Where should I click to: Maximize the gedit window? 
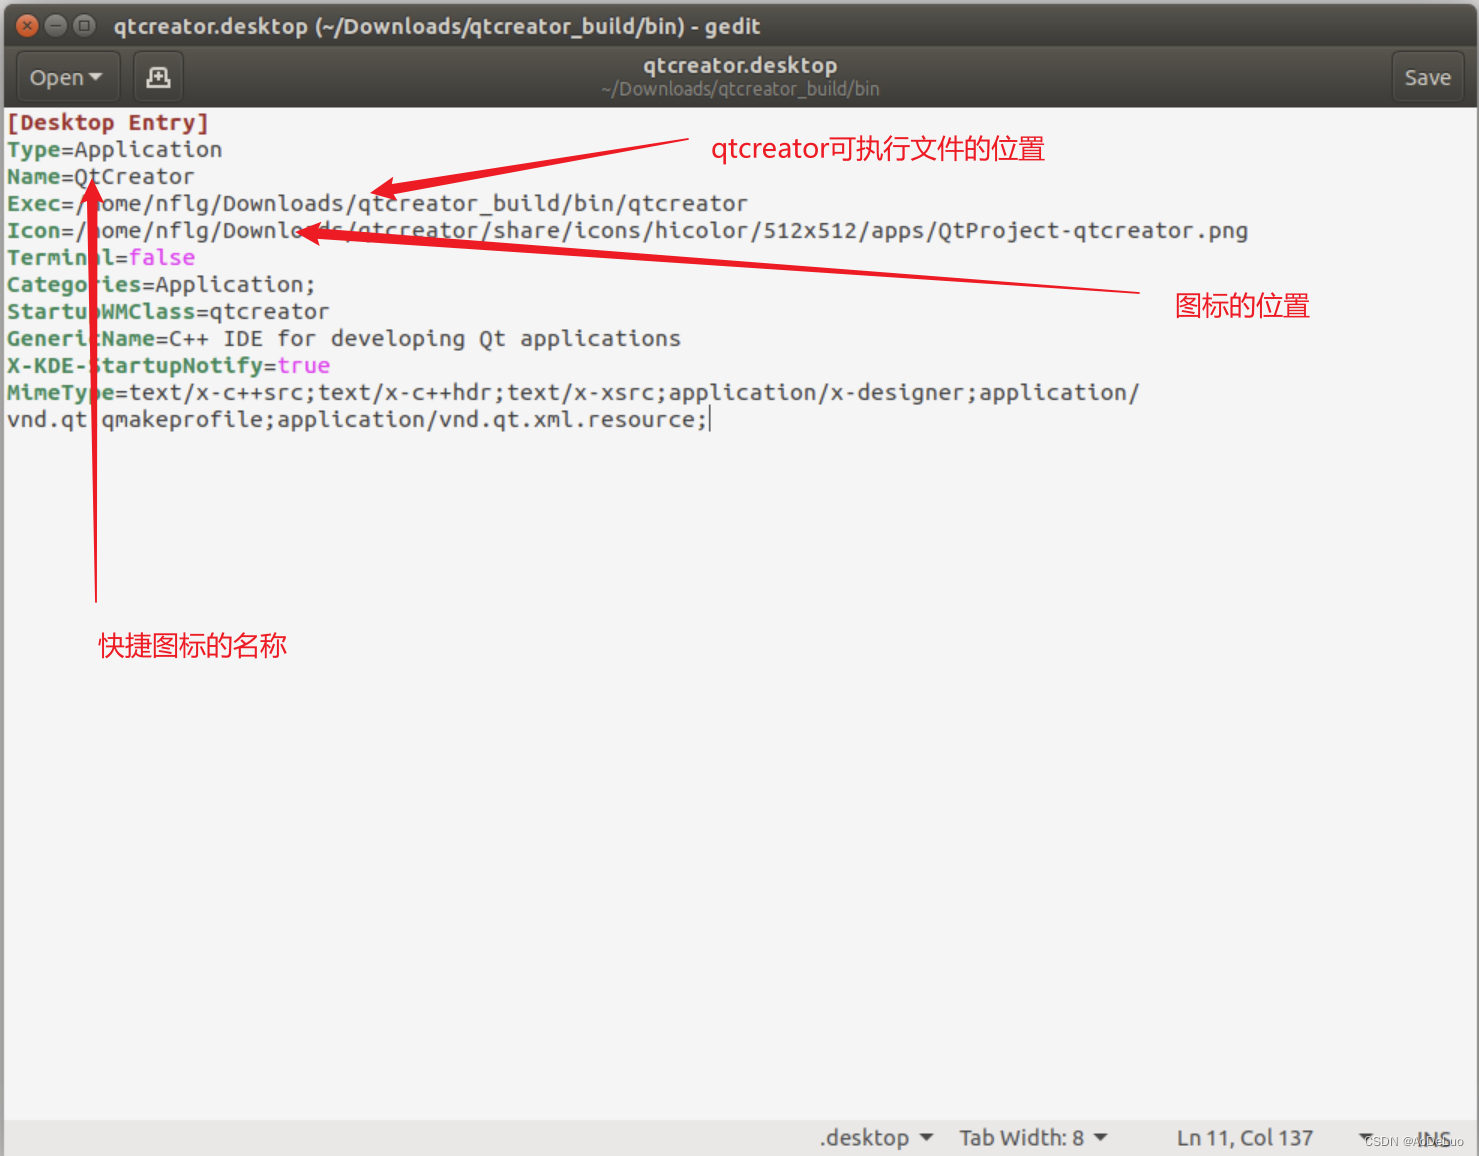[x=85, y=26]
